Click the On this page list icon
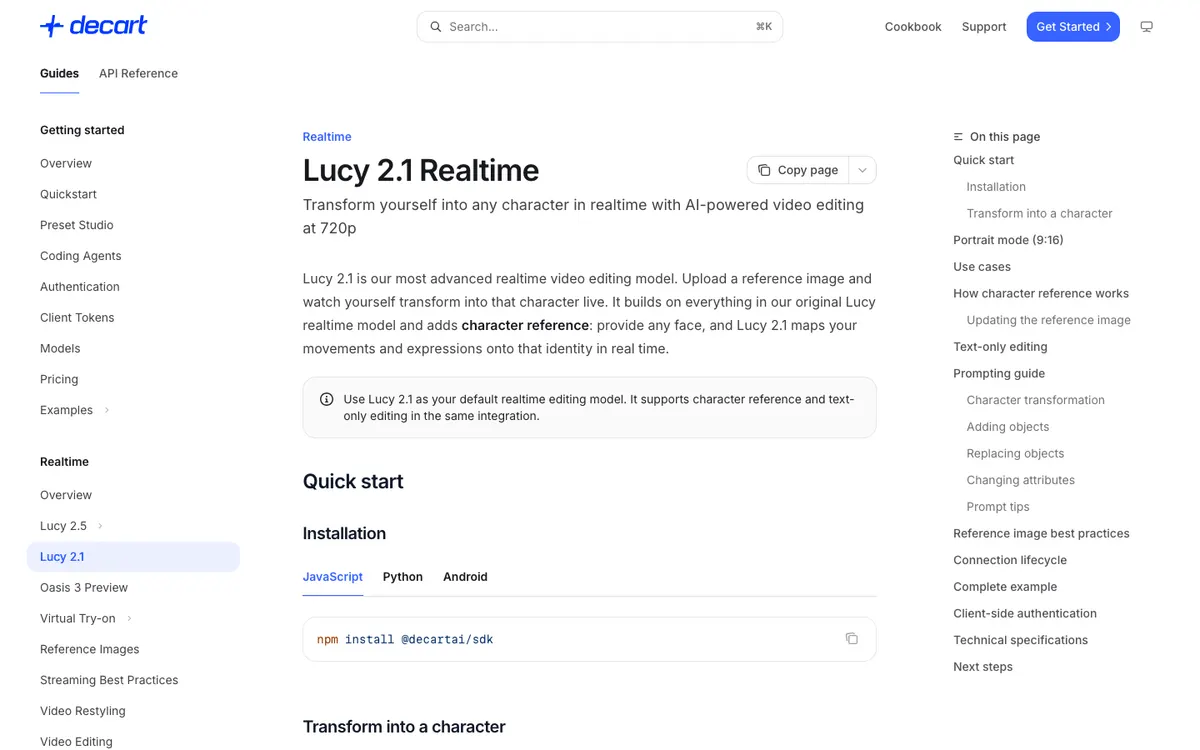Screen dimensions: 1200x750 [958, 137]
